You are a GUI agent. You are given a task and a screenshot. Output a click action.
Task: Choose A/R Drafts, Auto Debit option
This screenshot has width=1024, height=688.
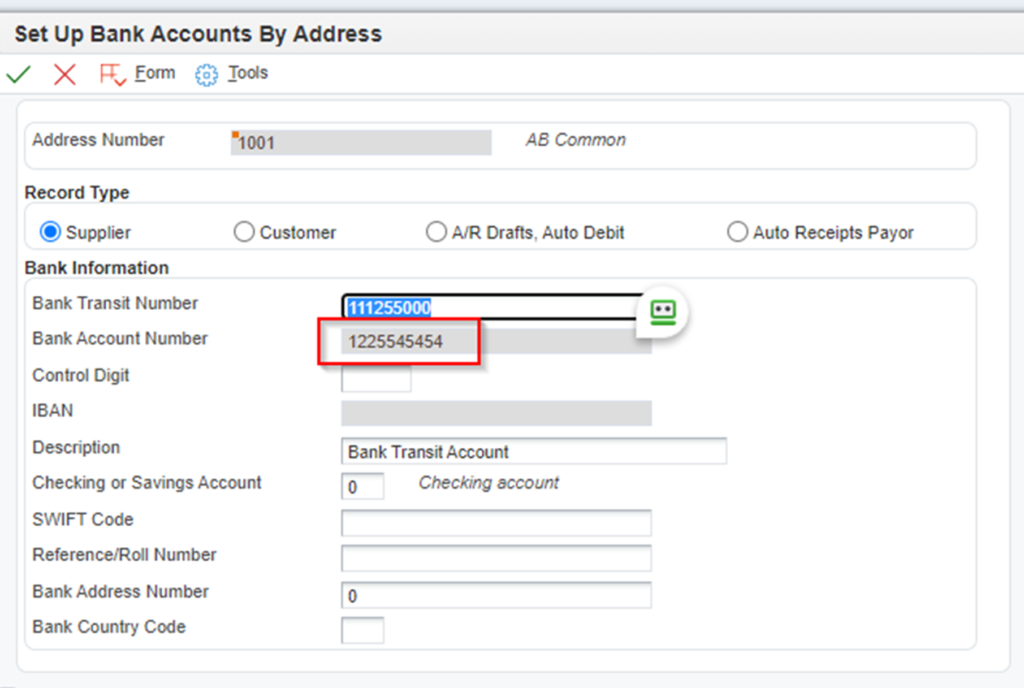(437, 231)
